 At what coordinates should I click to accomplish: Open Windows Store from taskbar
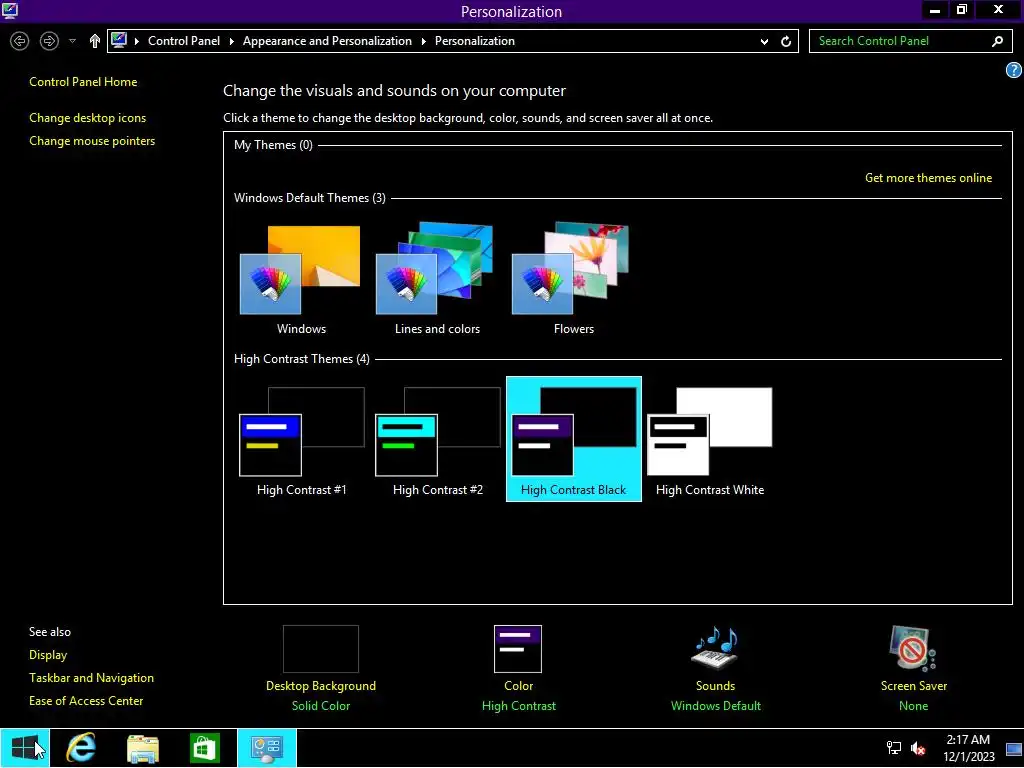pyautogui.click(x=204, y=748)
